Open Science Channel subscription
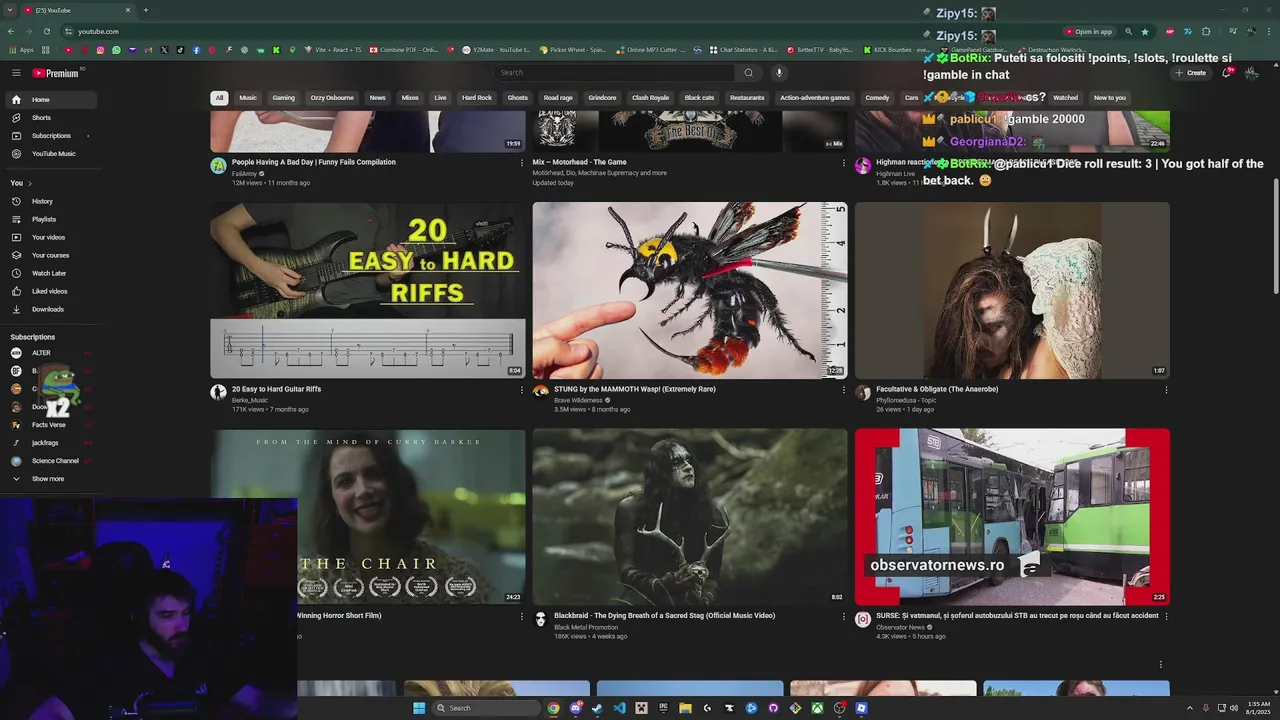The width and height of the screenshot is (1280, 720). tap(50, 461)
